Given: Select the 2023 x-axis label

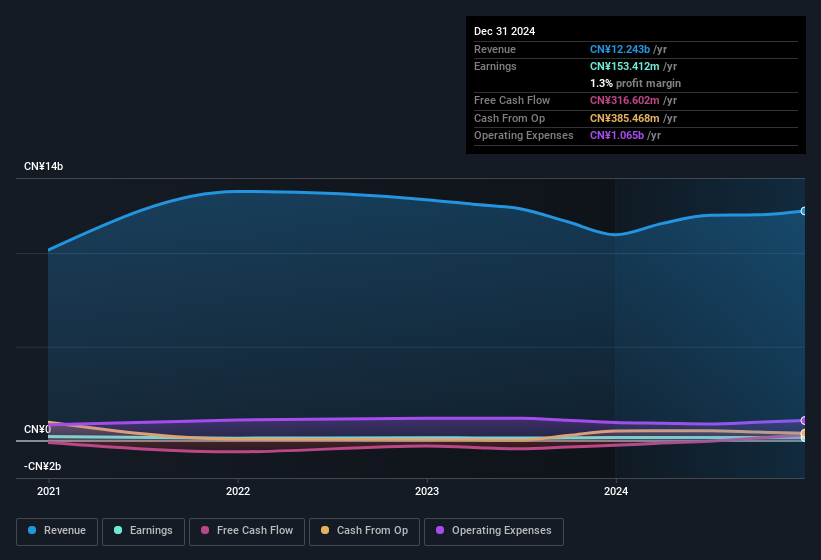Looking at the screenshot, I should pyautogui.click(x=427, y=491).
